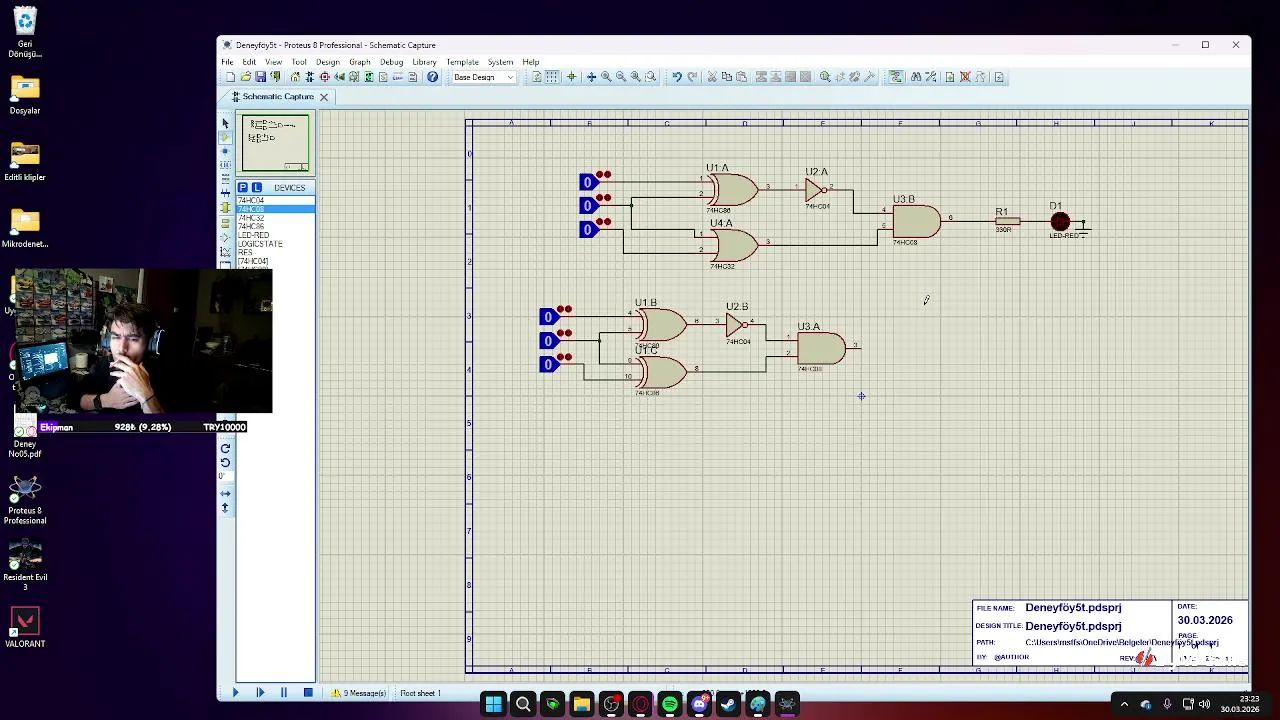This screenshot has height=720, width=1280.
Task: Toggle the top logic state near U1:B
Action: pyautogui.click(x=548, y=317)
